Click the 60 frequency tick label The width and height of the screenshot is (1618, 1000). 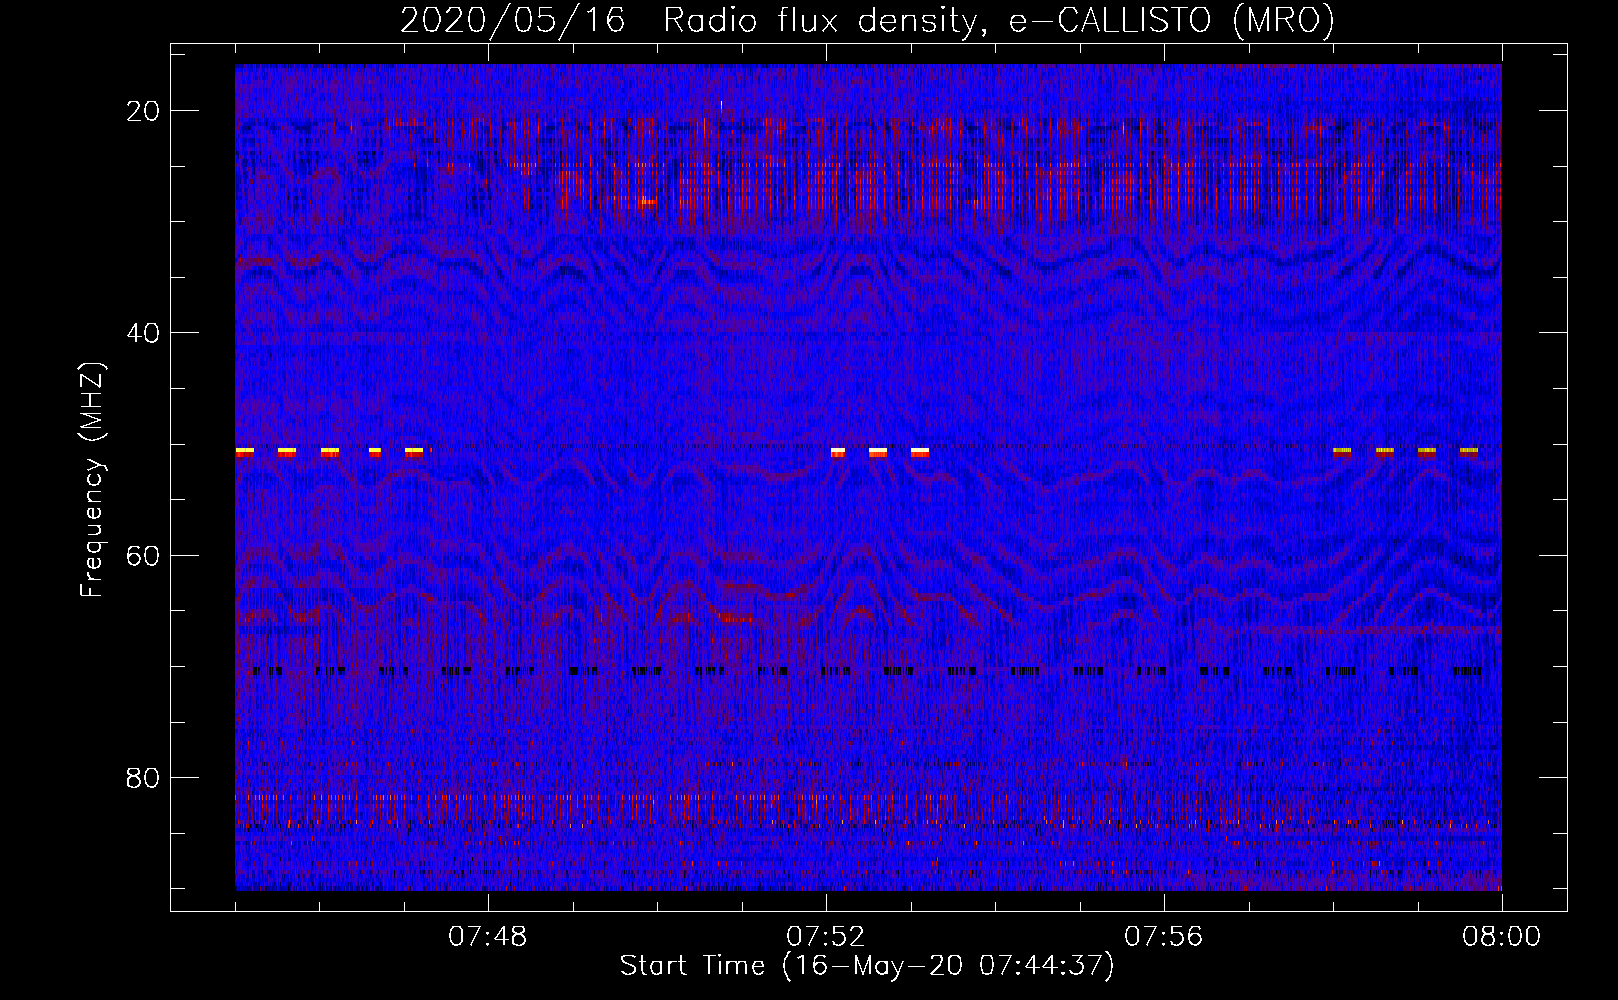click(x=144, y=556)
